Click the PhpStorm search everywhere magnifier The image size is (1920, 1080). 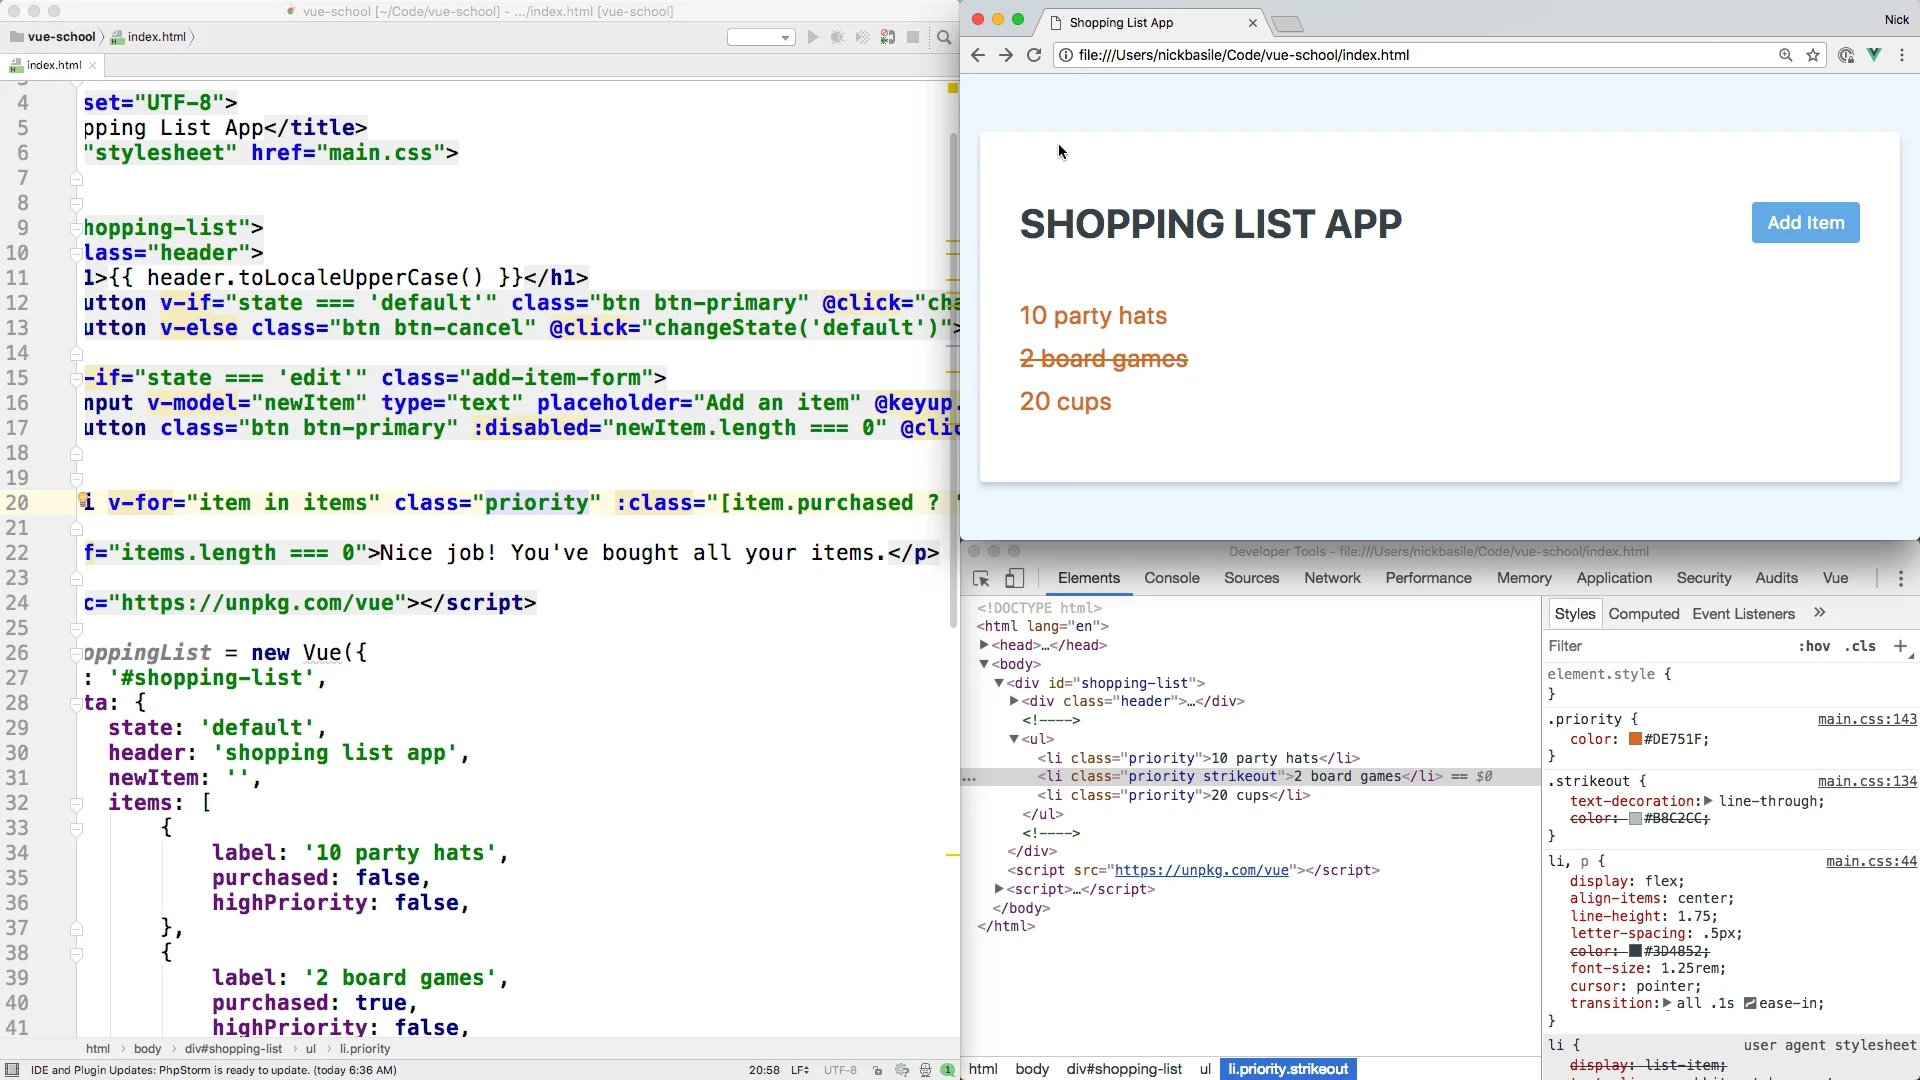tap(944, 38)
